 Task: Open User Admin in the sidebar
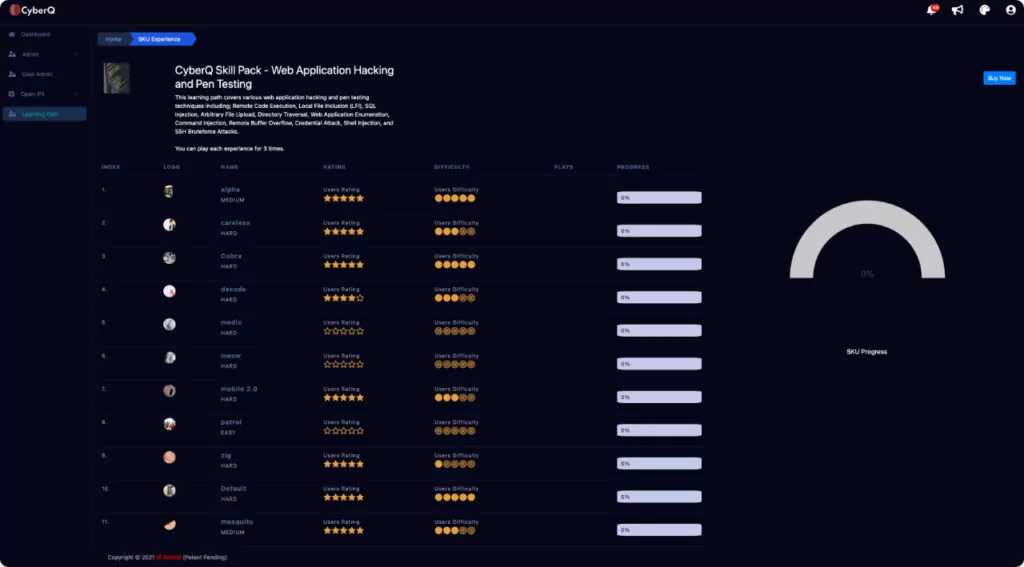coord(37,74)
